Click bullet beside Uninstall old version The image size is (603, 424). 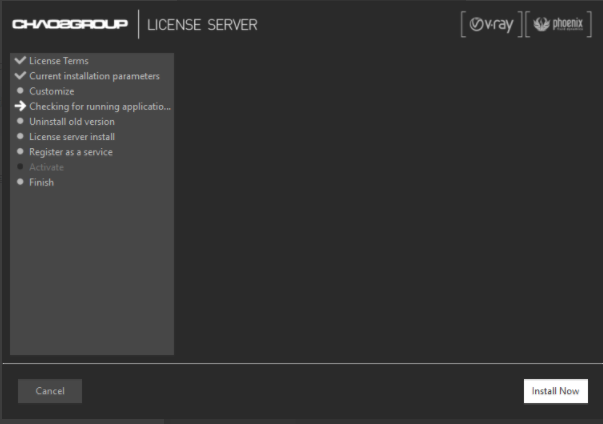click(x=20, y=121)
